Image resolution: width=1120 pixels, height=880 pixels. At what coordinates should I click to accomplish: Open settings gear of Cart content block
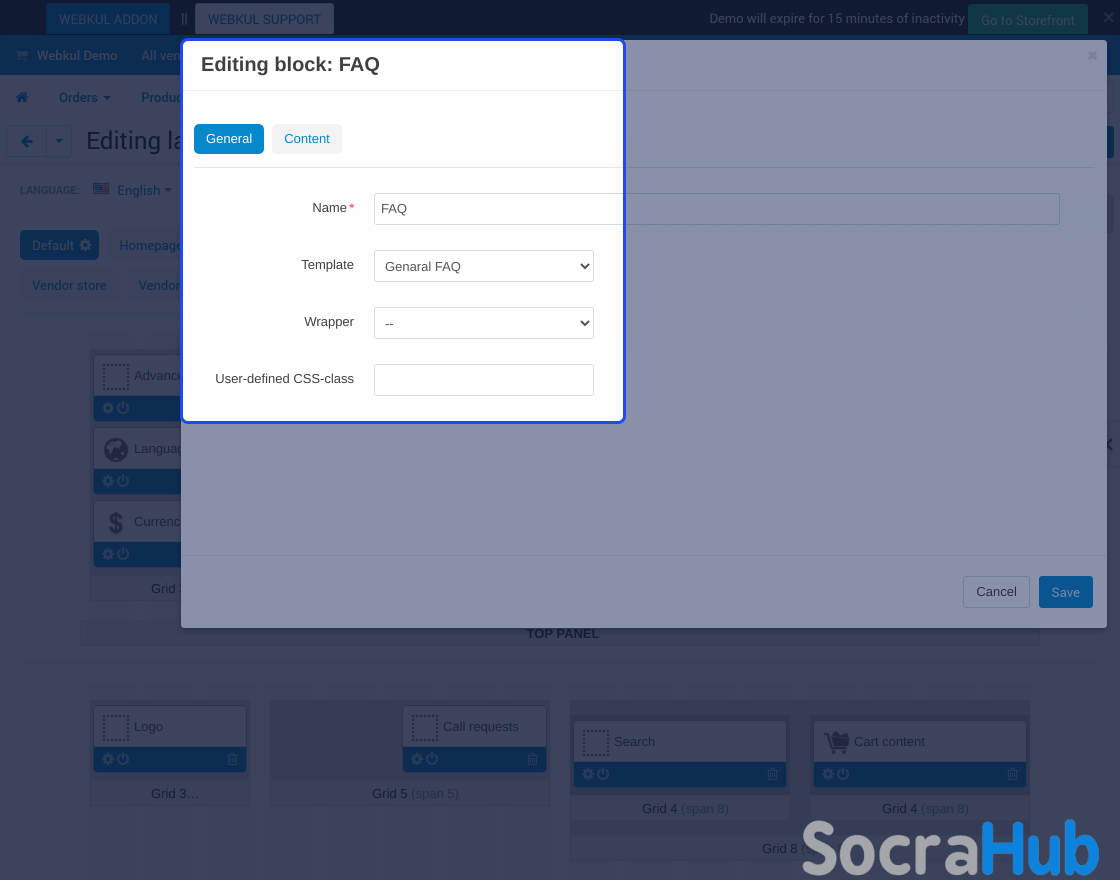(828, 774)
